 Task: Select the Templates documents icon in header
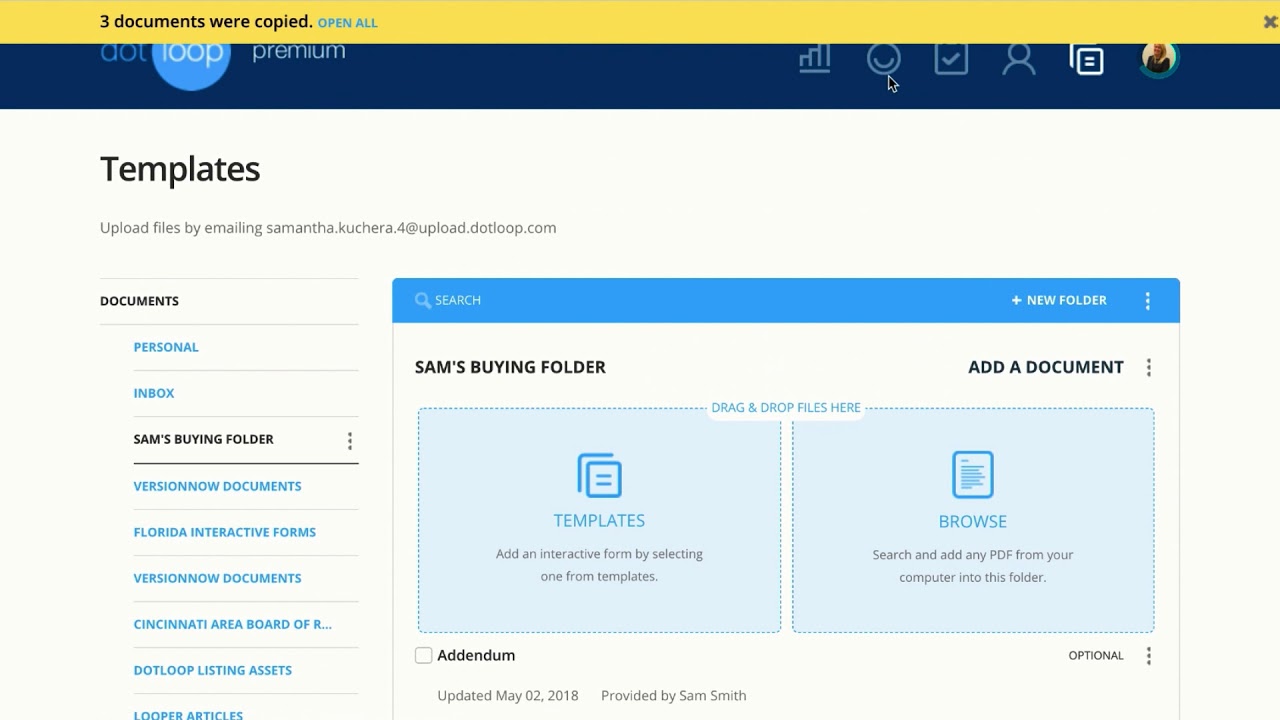(x=1087, y=60)
